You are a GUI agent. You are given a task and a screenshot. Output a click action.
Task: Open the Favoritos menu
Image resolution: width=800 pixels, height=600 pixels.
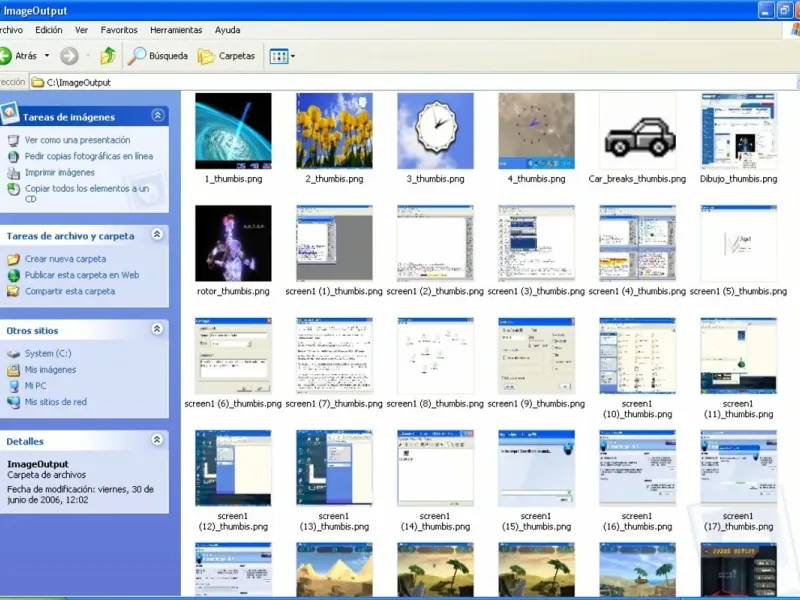coord(119,30)
